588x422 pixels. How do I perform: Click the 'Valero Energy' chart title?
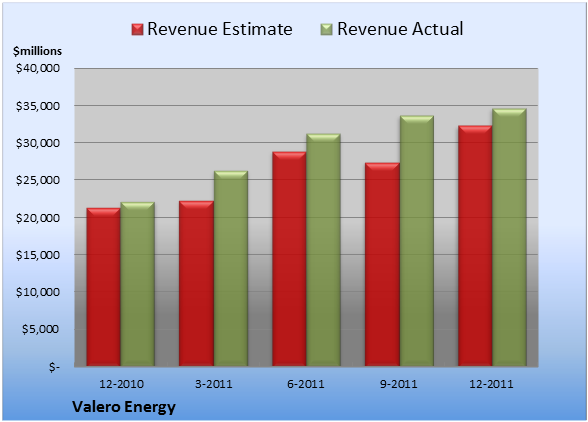pyautogui.click(x=124, y=407)
